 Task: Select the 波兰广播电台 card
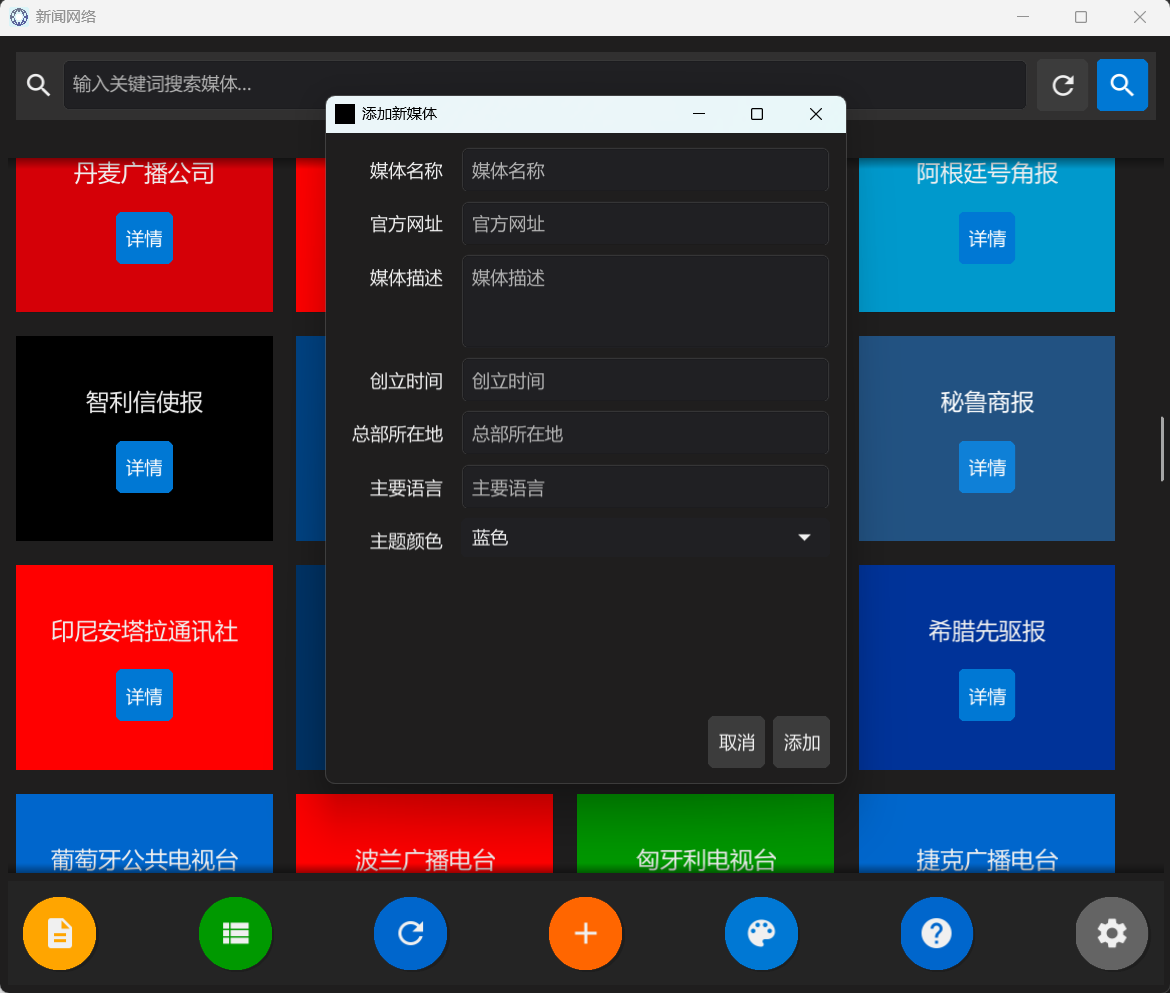425,833
